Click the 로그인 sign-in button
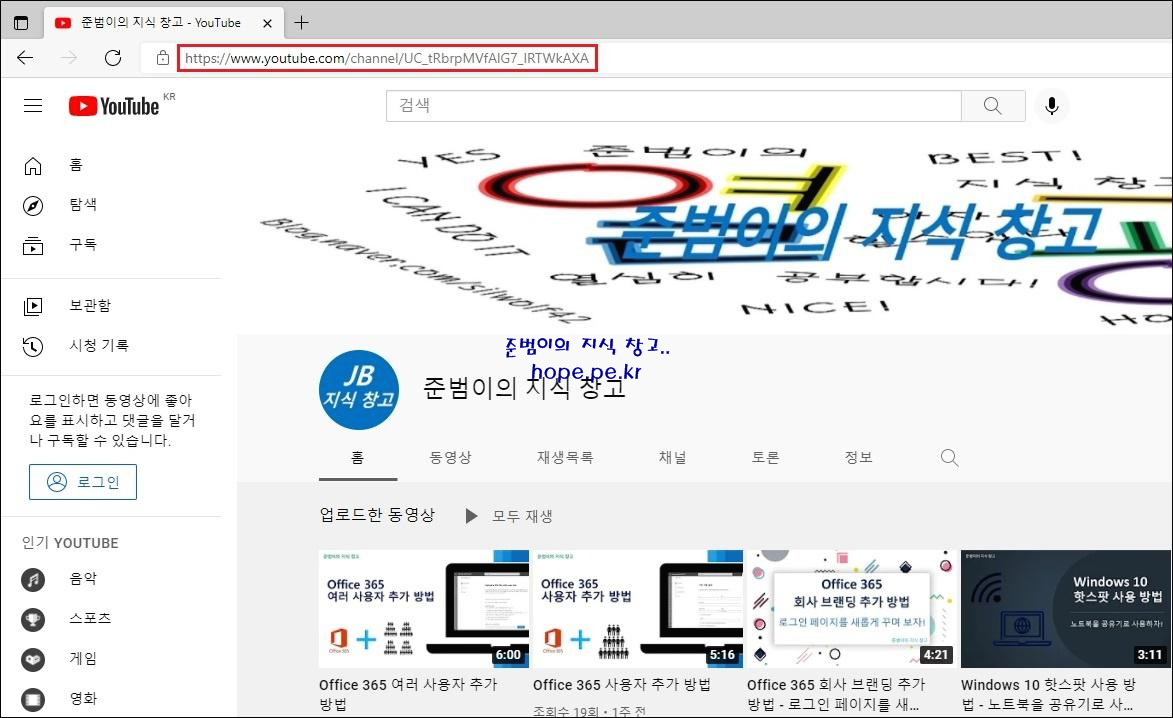The image size is (1173, 718). point(82,482)
